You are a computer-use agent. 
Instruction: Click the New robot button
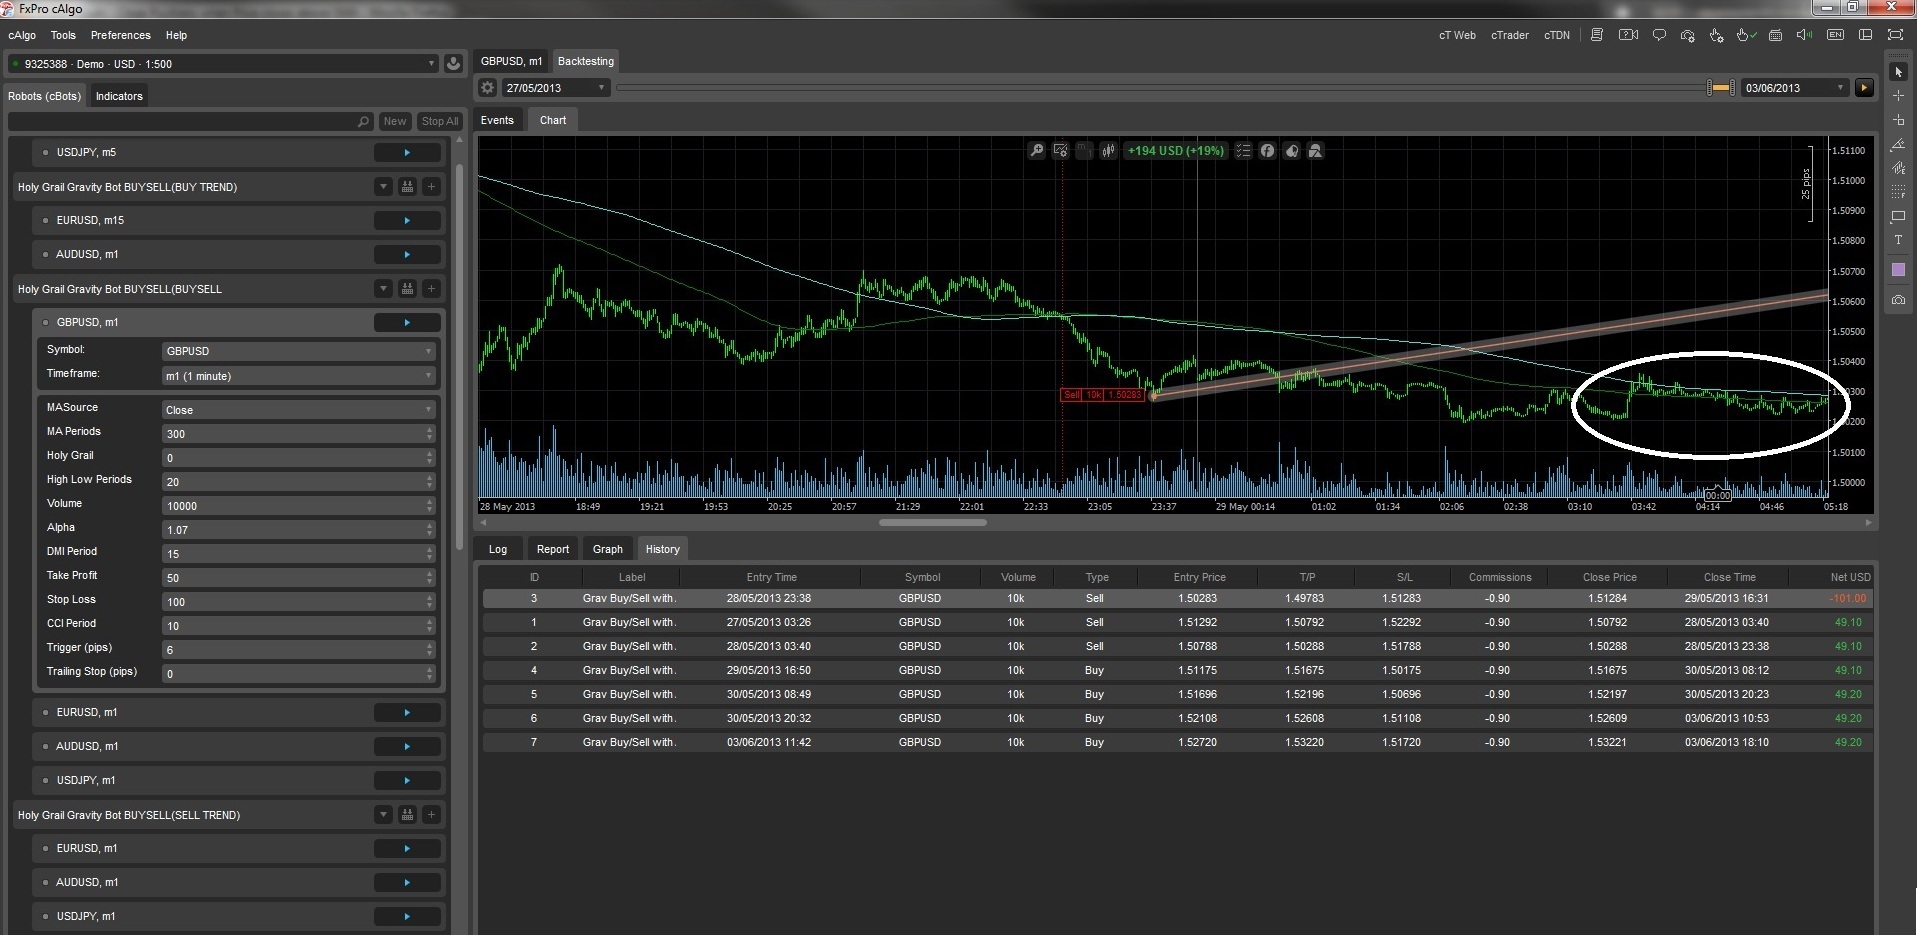(x=395, y=121)
